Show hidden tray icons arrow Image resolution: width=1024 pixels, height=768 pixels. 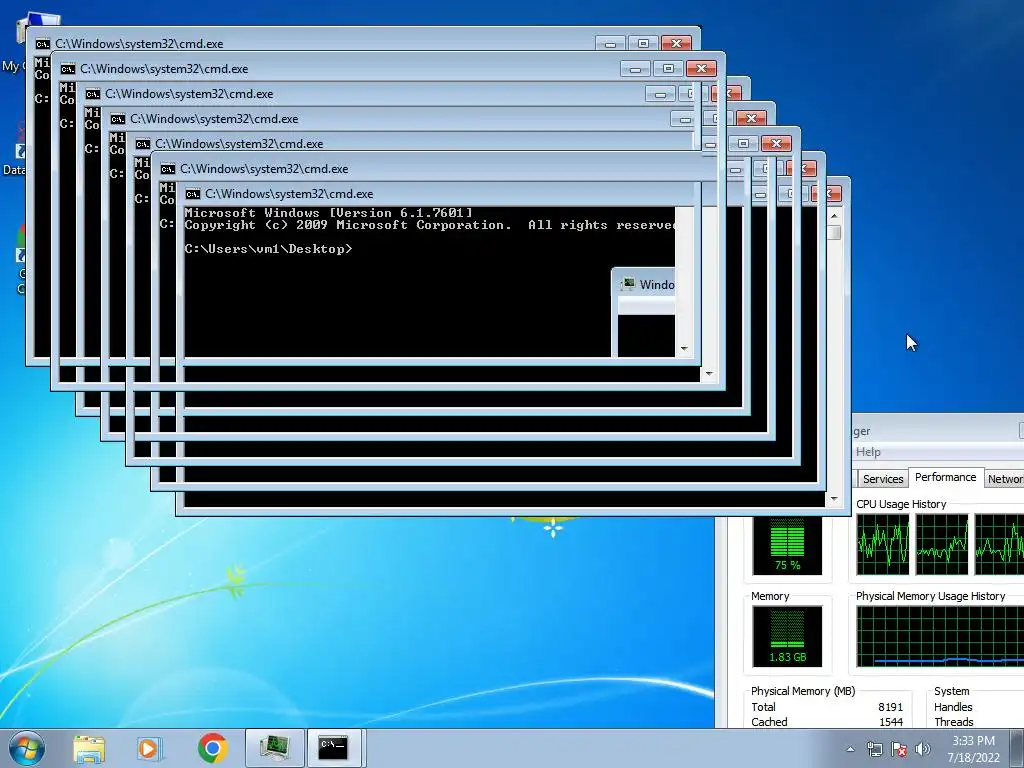(x=850, y=749)
